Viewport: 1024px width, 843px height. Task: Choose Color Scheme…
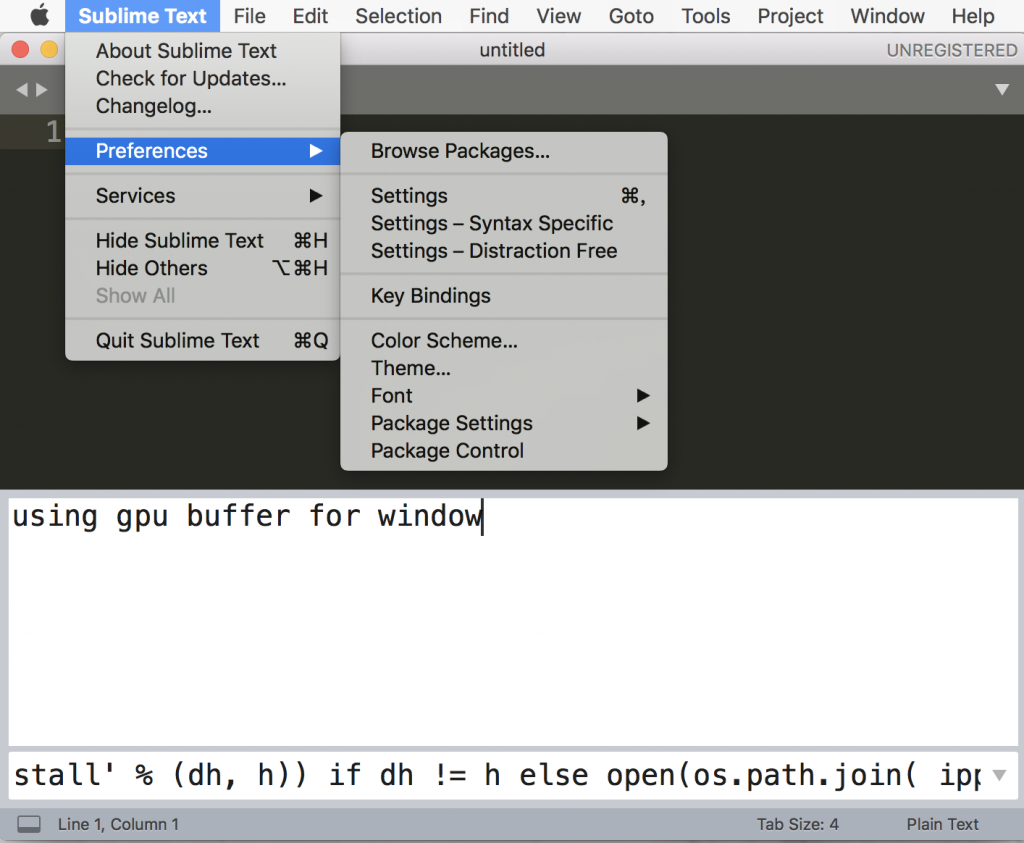pyautogui.click(x=504, y=341)
